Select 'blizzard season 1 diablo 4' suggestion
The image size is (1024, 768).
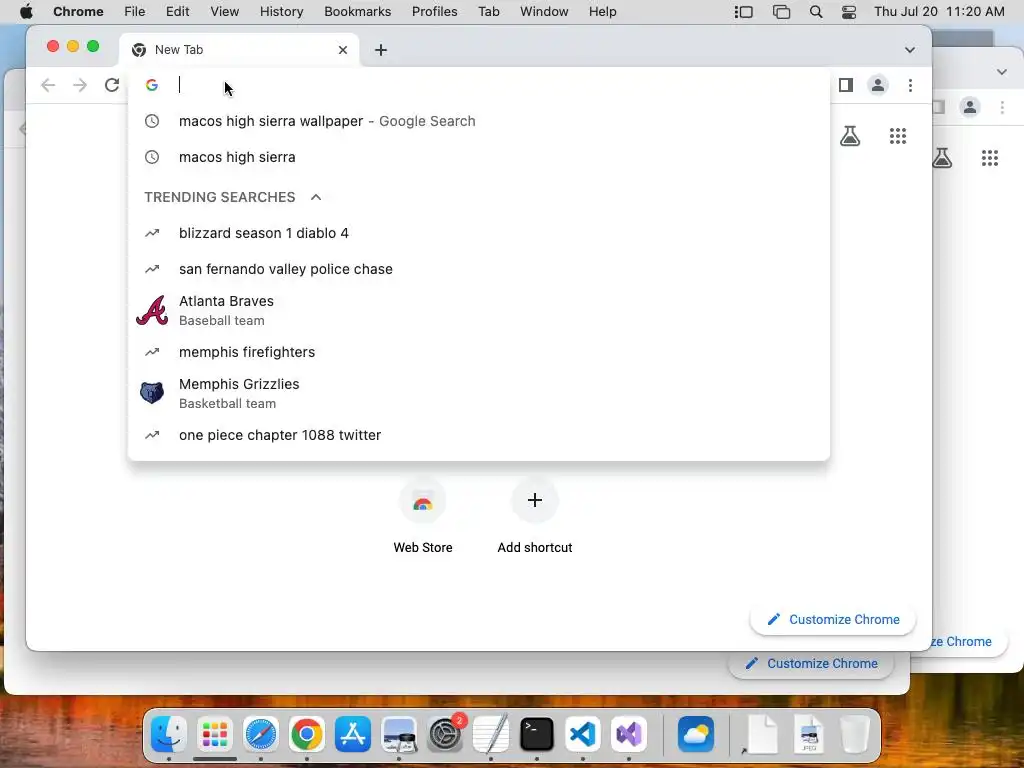coord(479,233)
